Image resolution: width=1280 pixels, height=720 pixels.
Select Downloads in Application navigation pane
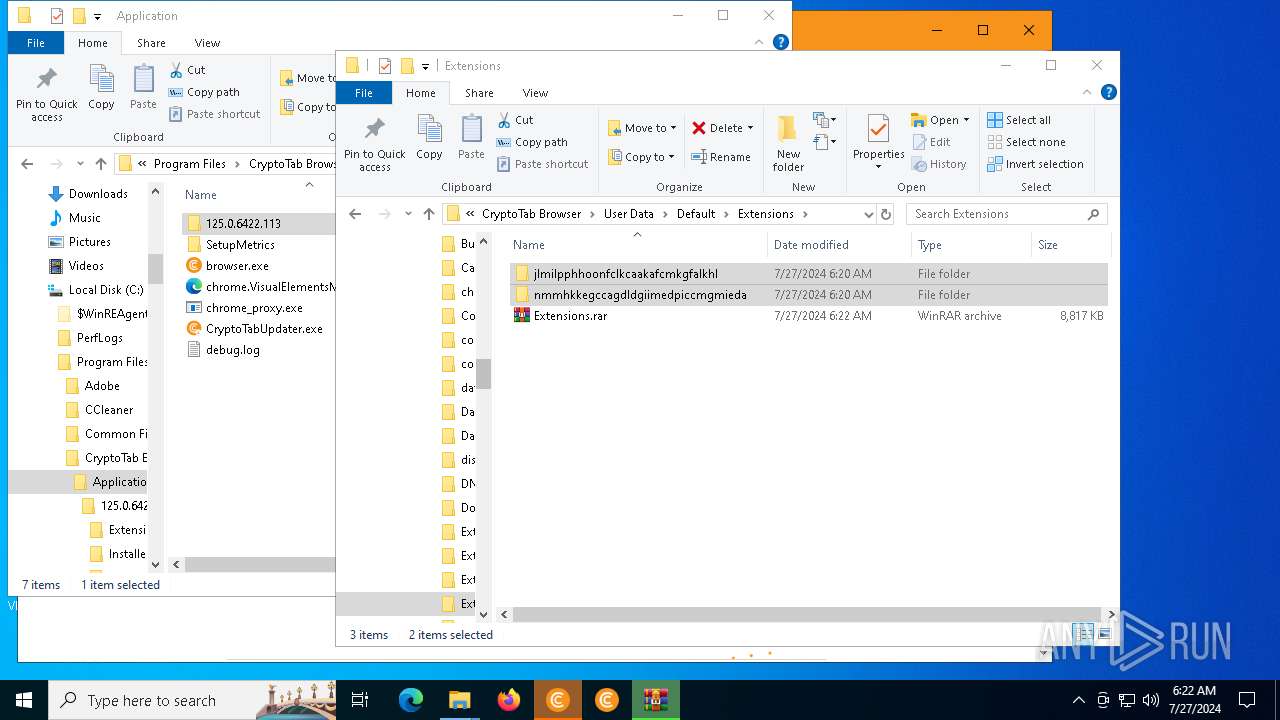click(98, 194)
